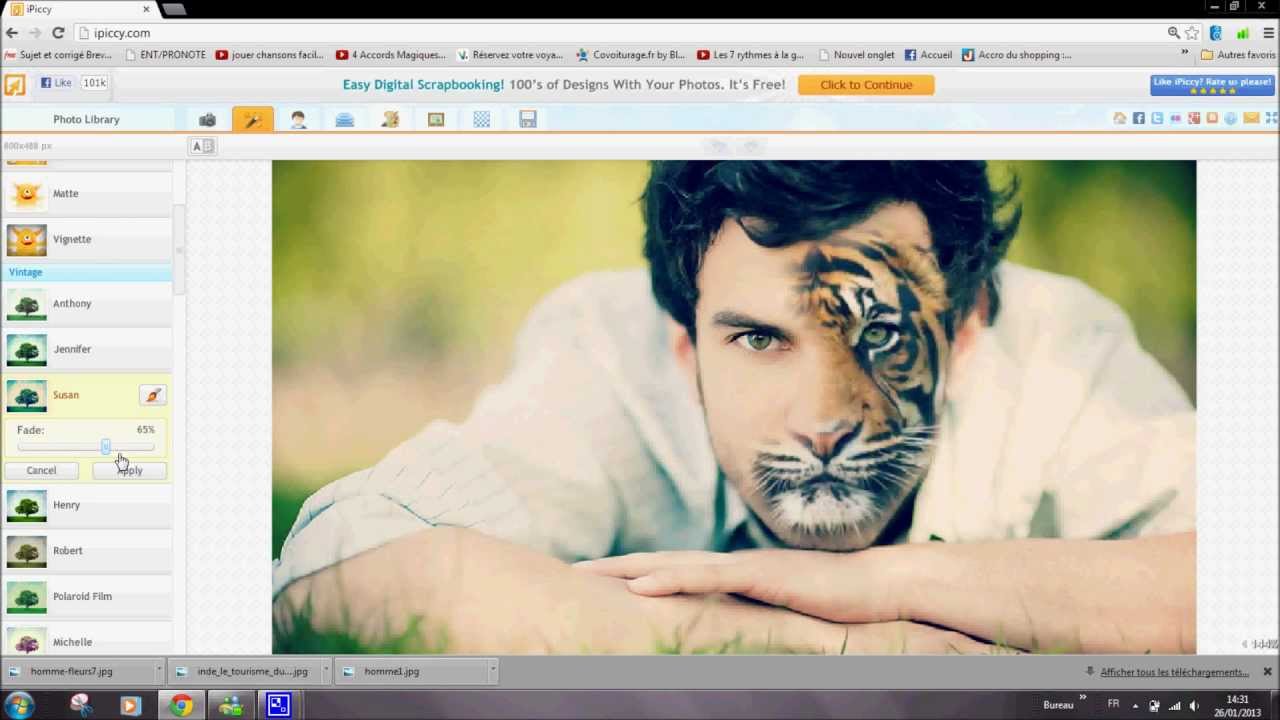Open the Photo Library tab
Screen dimensions: 1280x720
click(86, 119)
